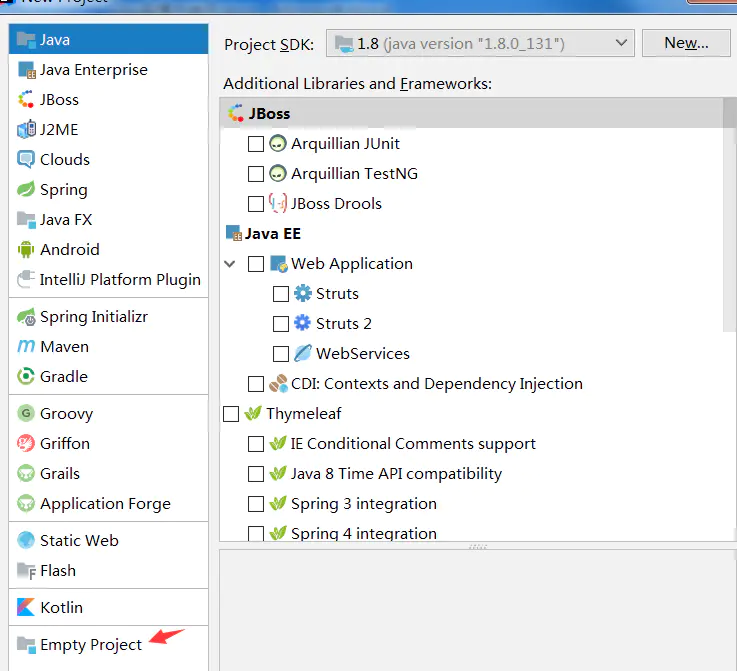Select the Griffon red icon

pos(26,443)
